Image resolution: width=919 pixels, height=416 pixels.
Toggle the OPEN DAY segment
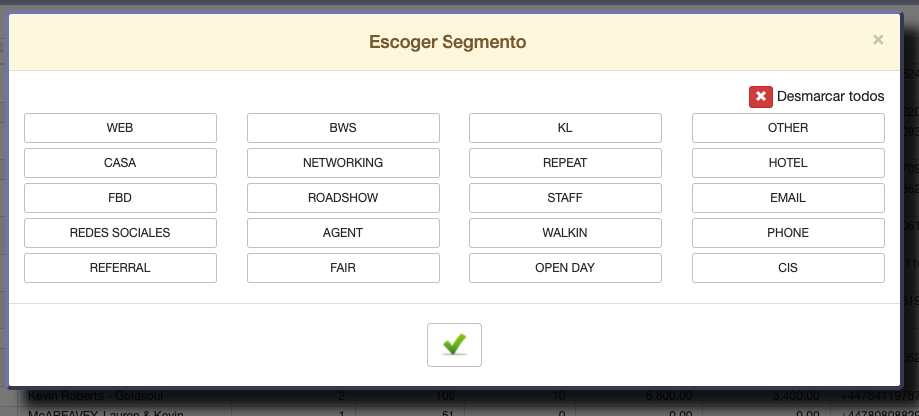click(x=565, y=268)
